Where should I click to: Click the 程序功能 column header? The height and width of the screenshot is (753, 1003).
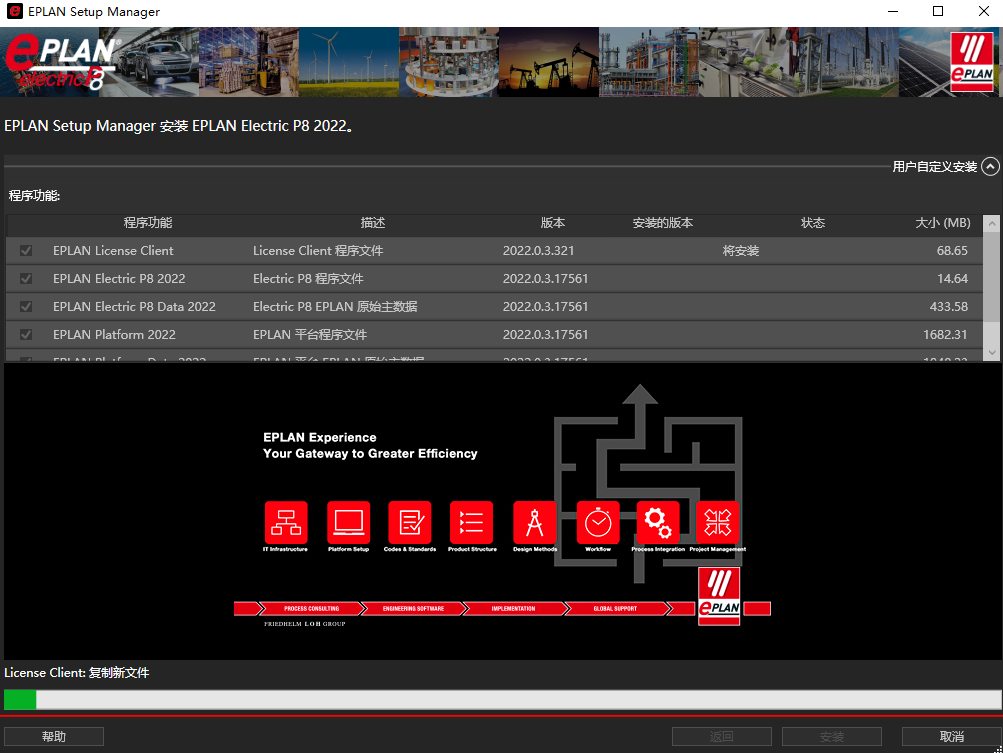[148, 223]
